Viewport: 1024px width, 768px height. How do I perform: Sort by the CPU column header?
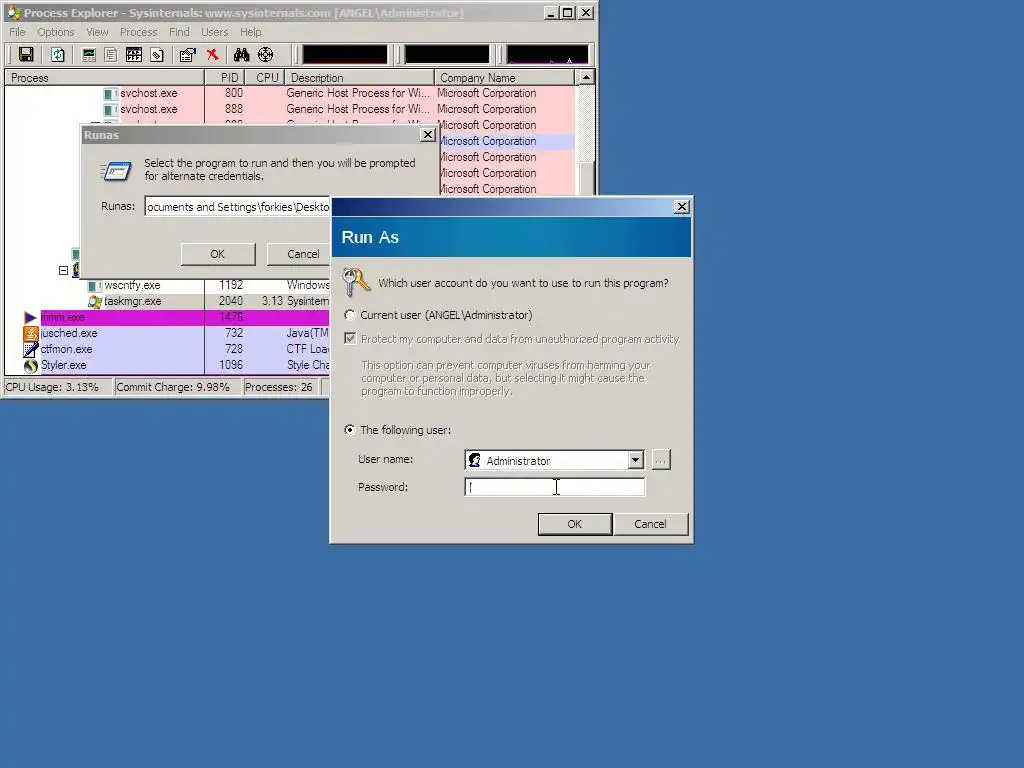265,78
